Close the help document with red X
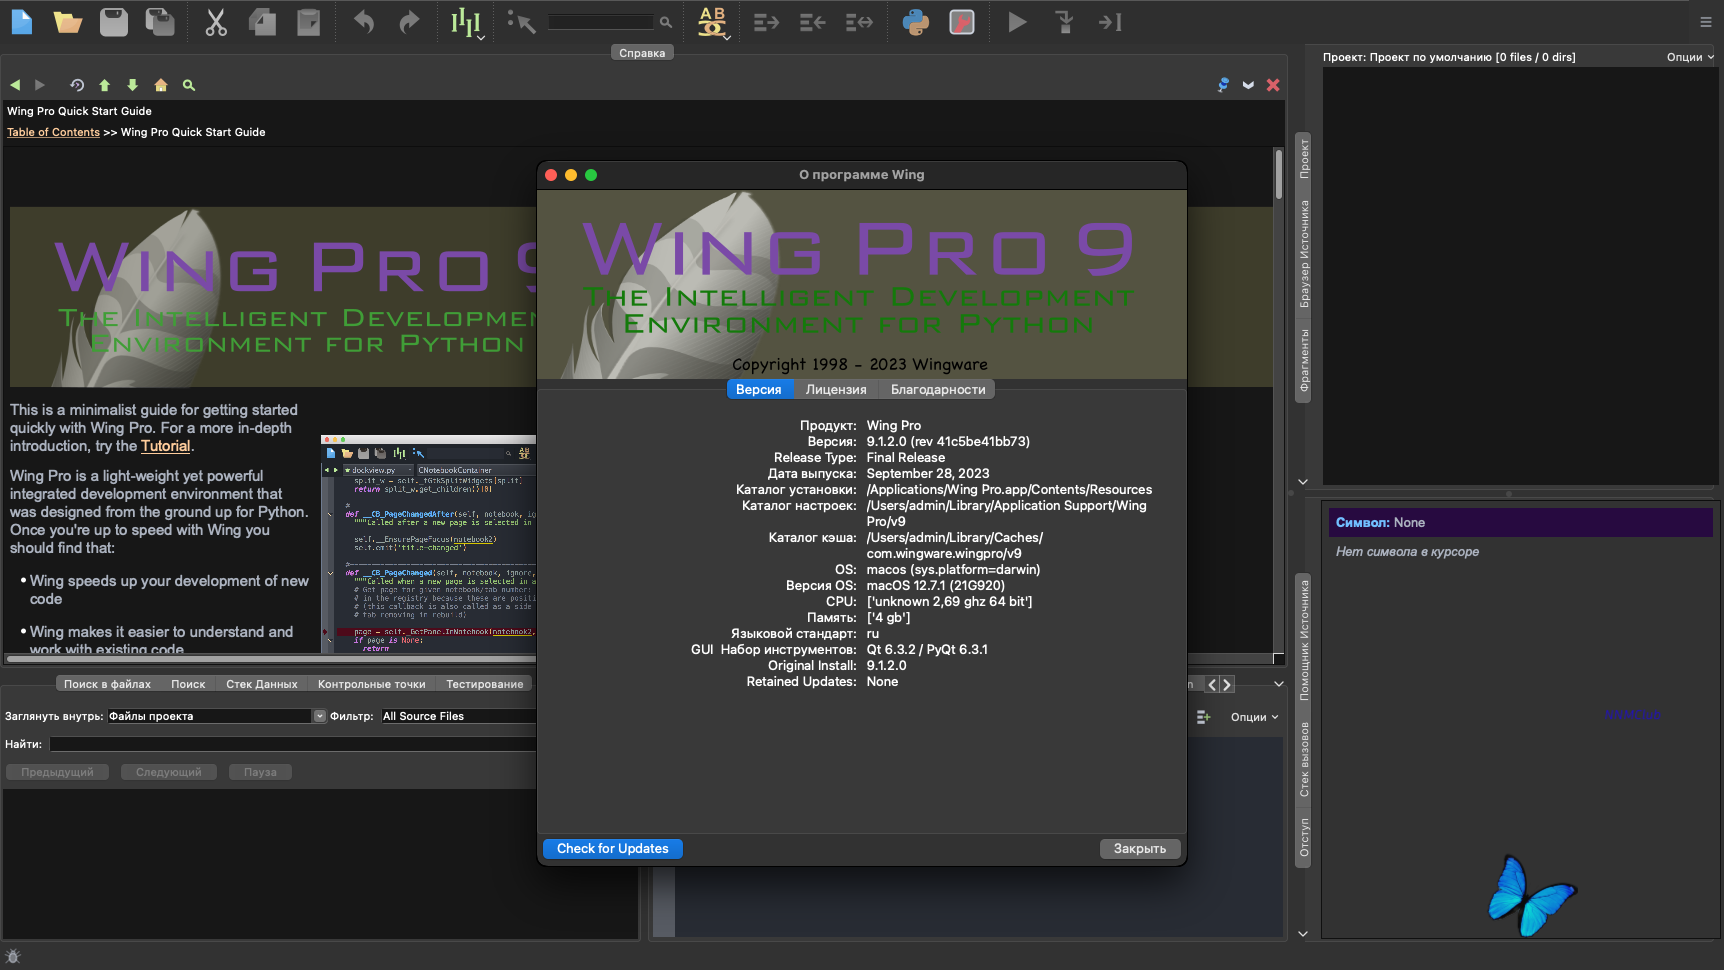 coord(1273,85)
